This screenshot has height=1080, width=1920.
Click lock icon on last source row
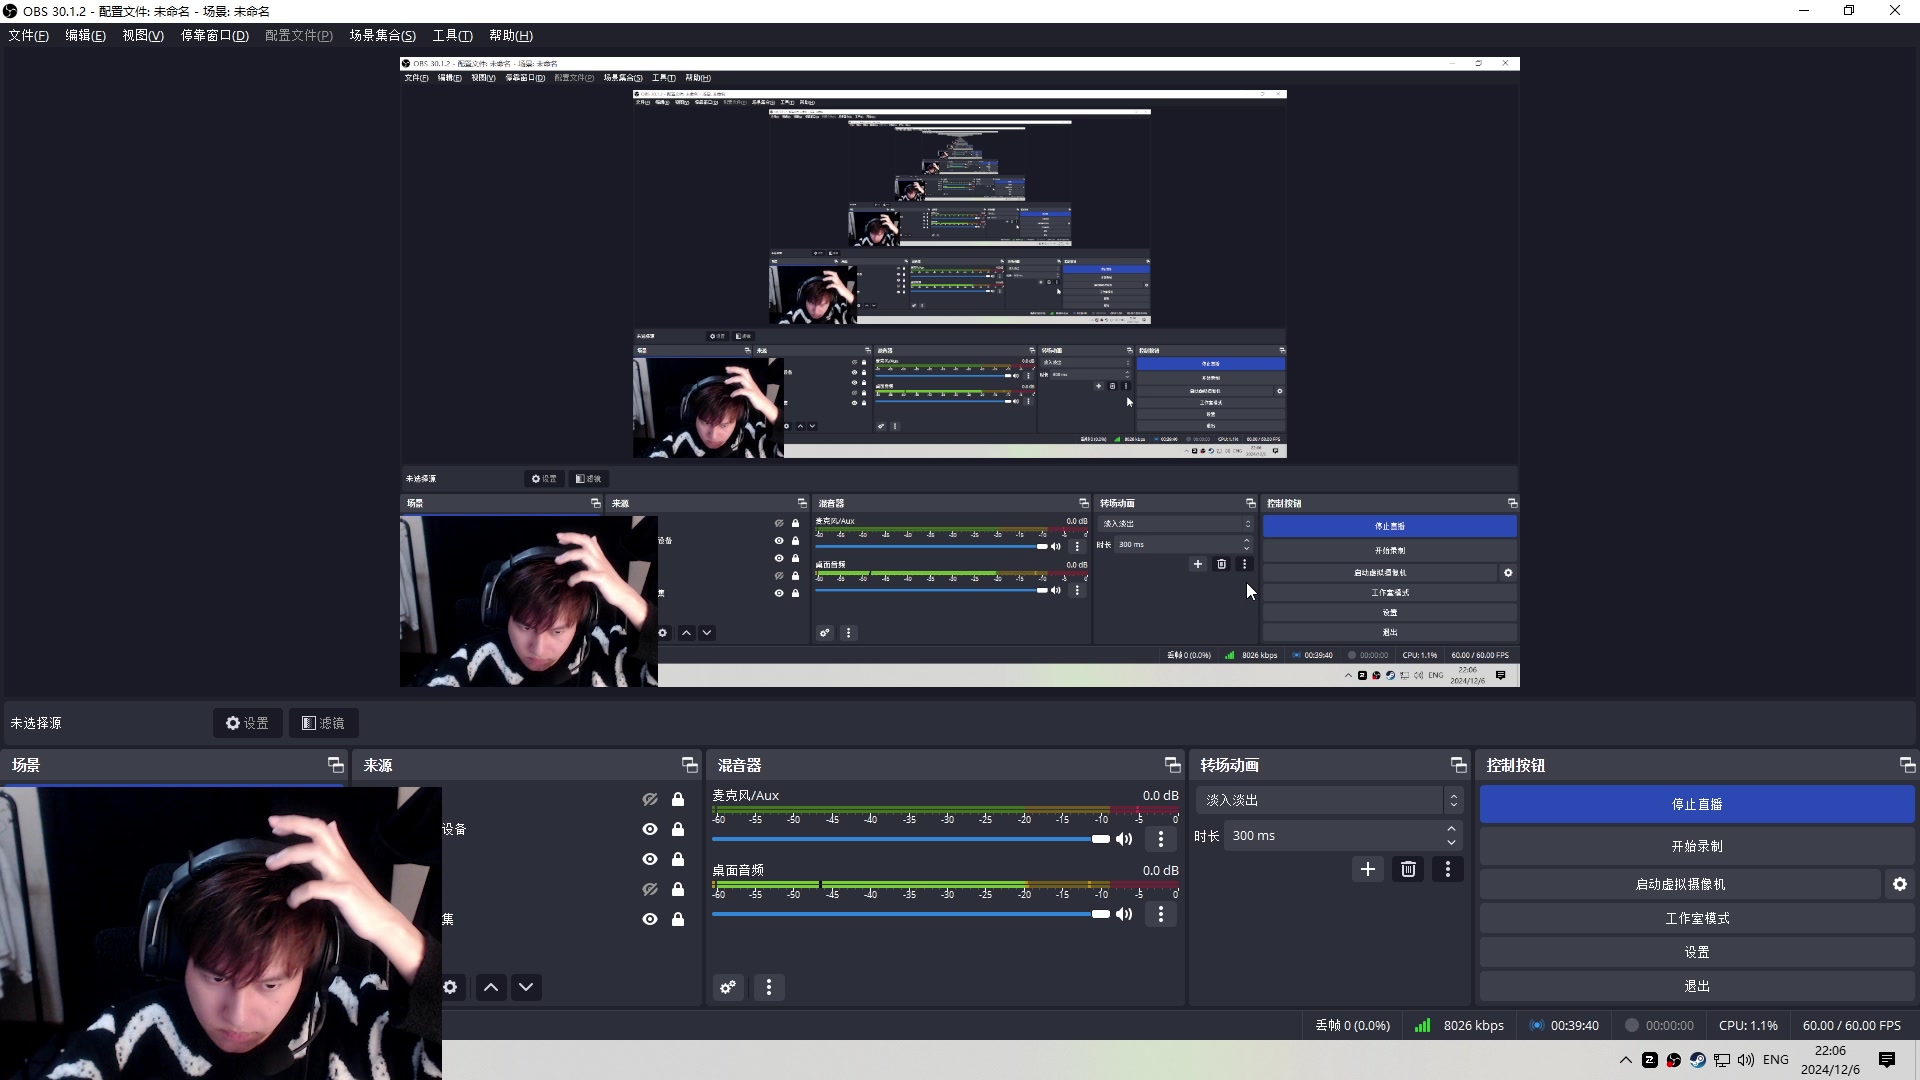678,919
